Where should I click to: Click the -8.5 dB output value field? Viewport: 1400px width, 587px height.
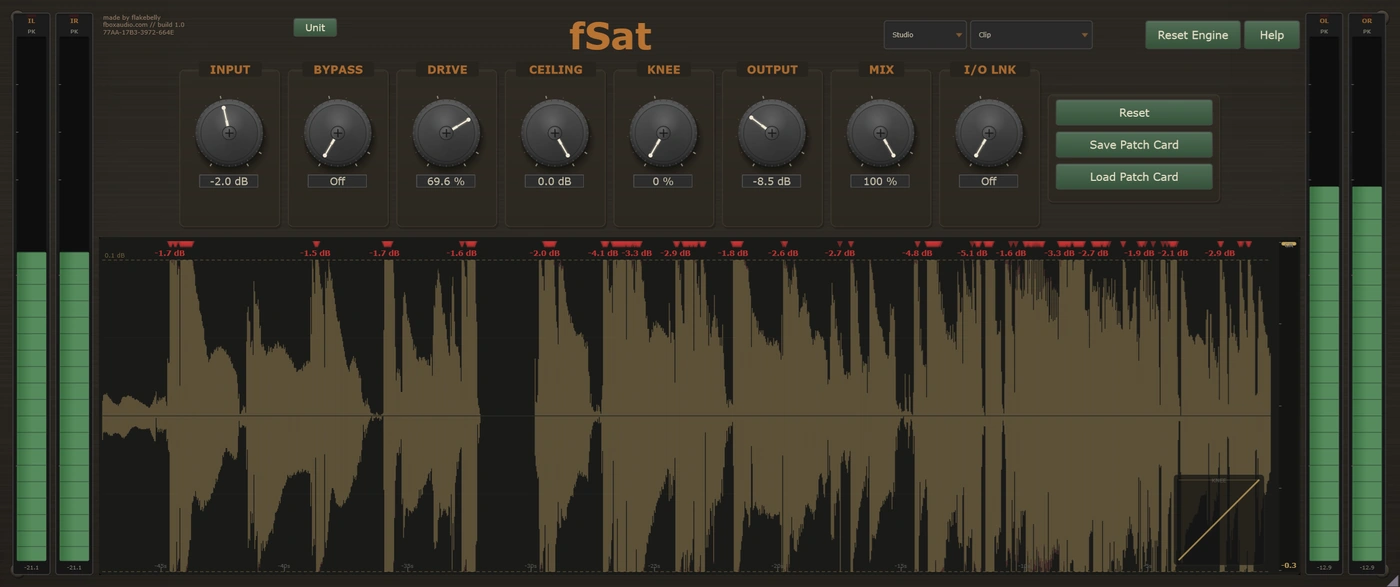[771, 181]
